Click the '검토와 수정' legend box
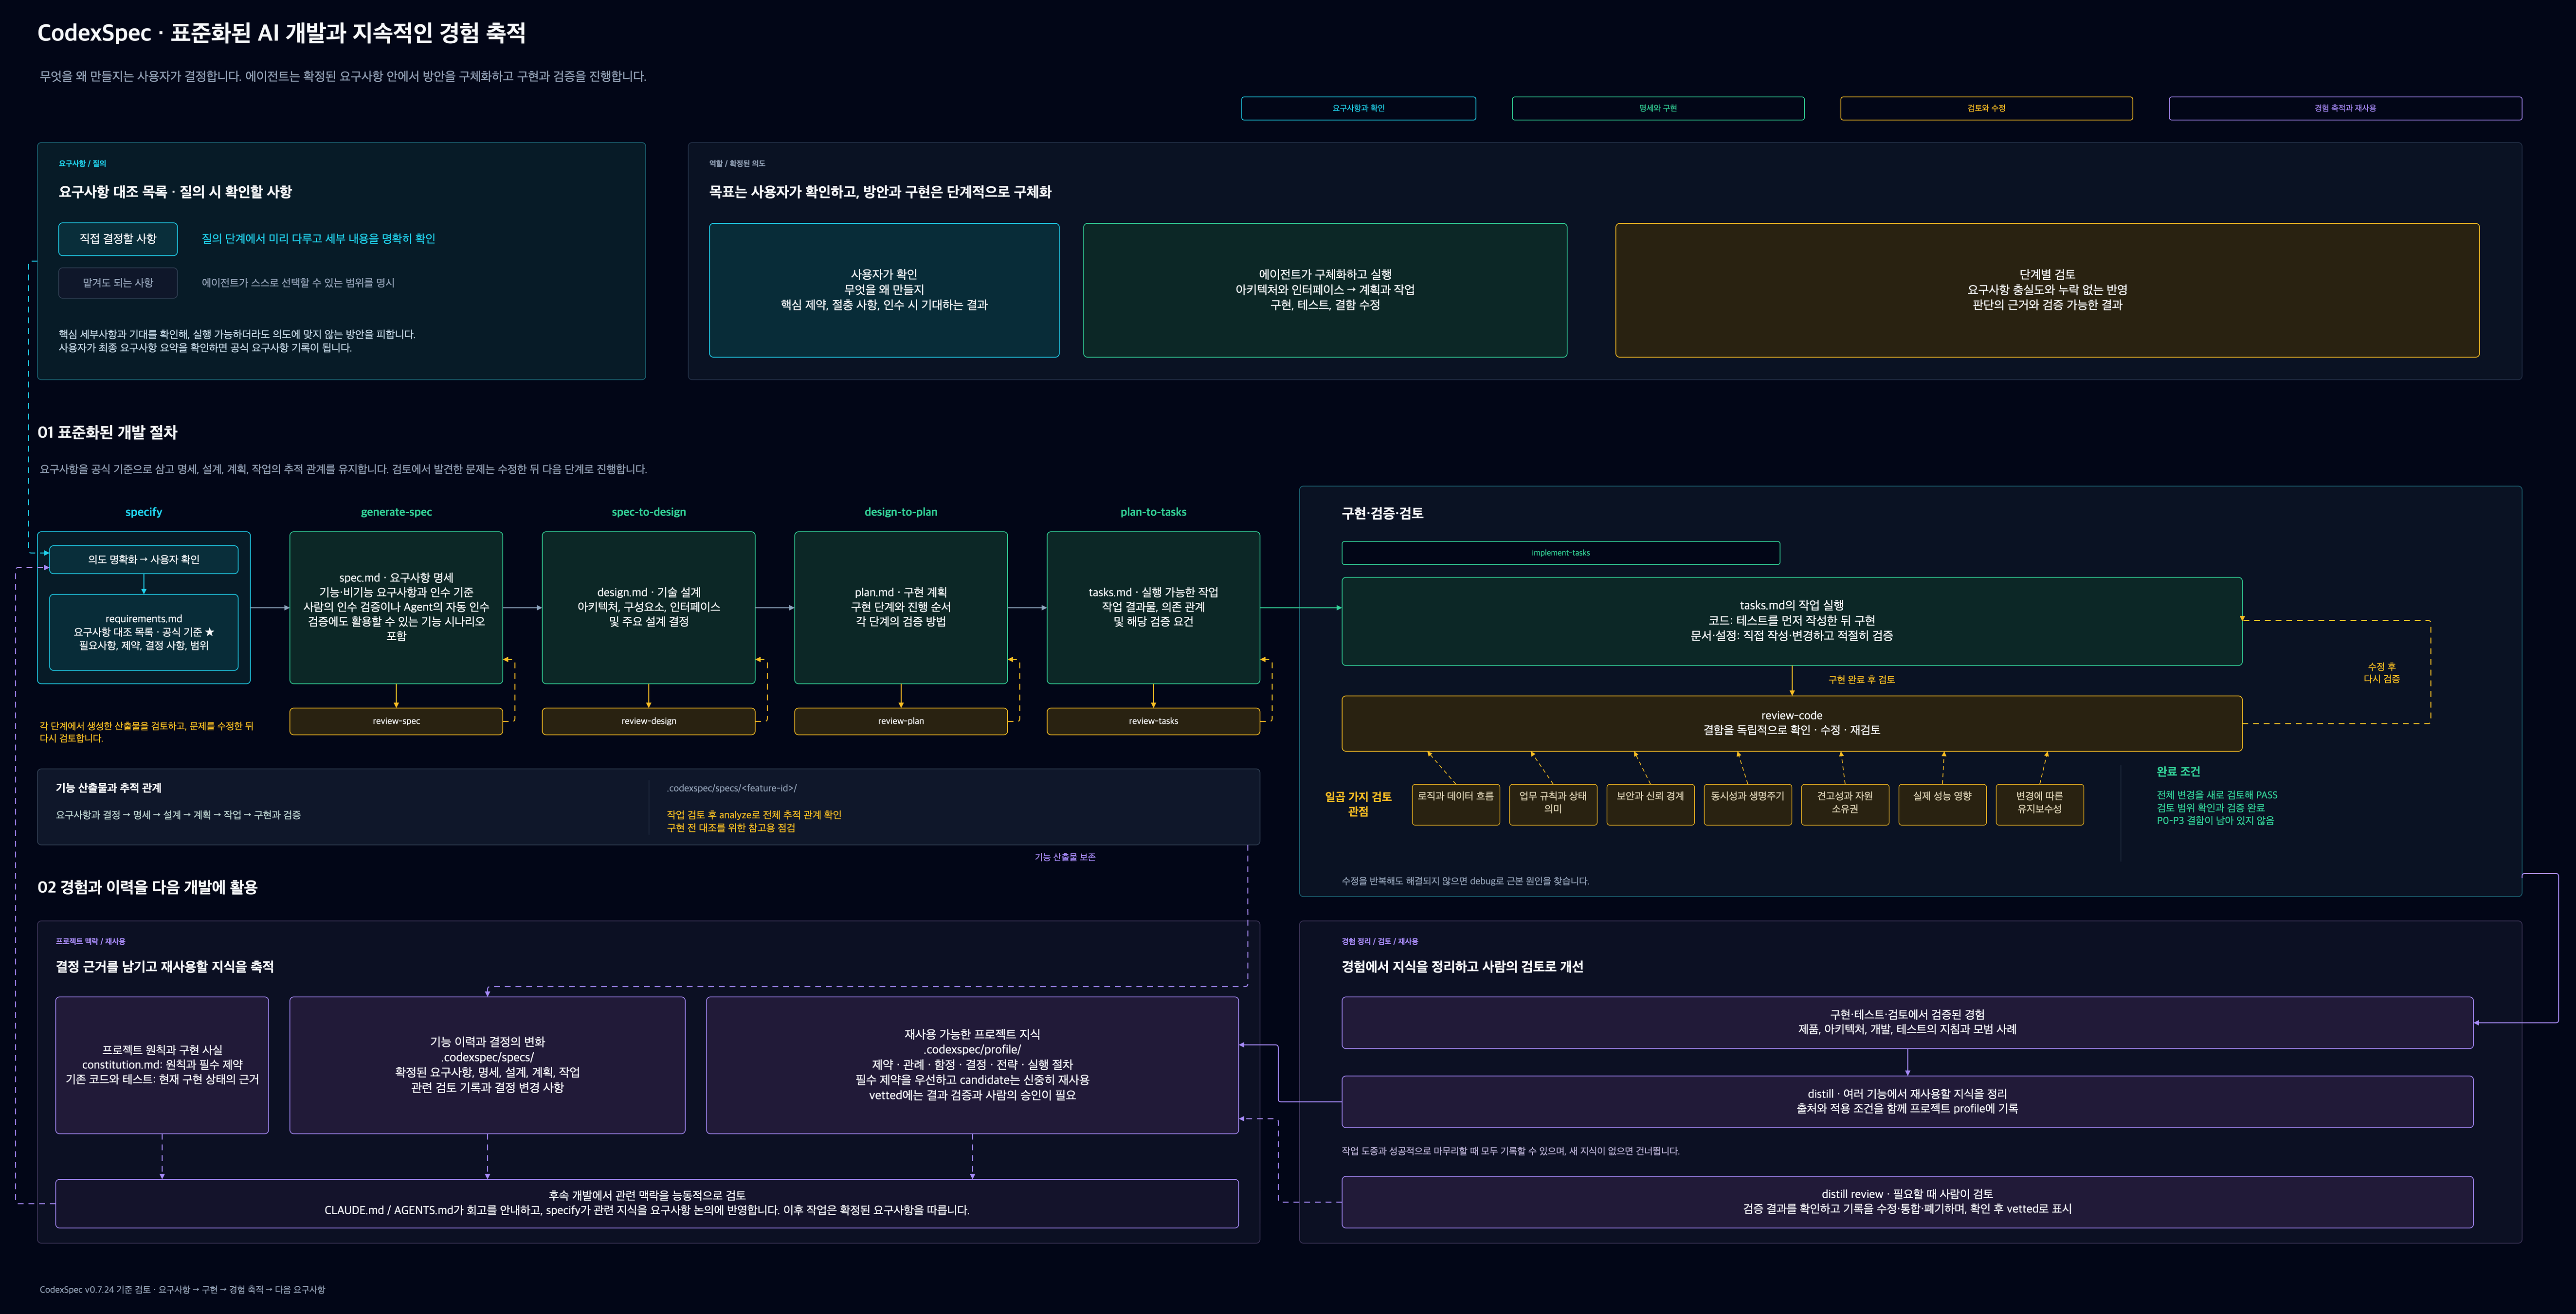The height and width of the screenshot is (1314, 2576). (x=1986, y=108)
